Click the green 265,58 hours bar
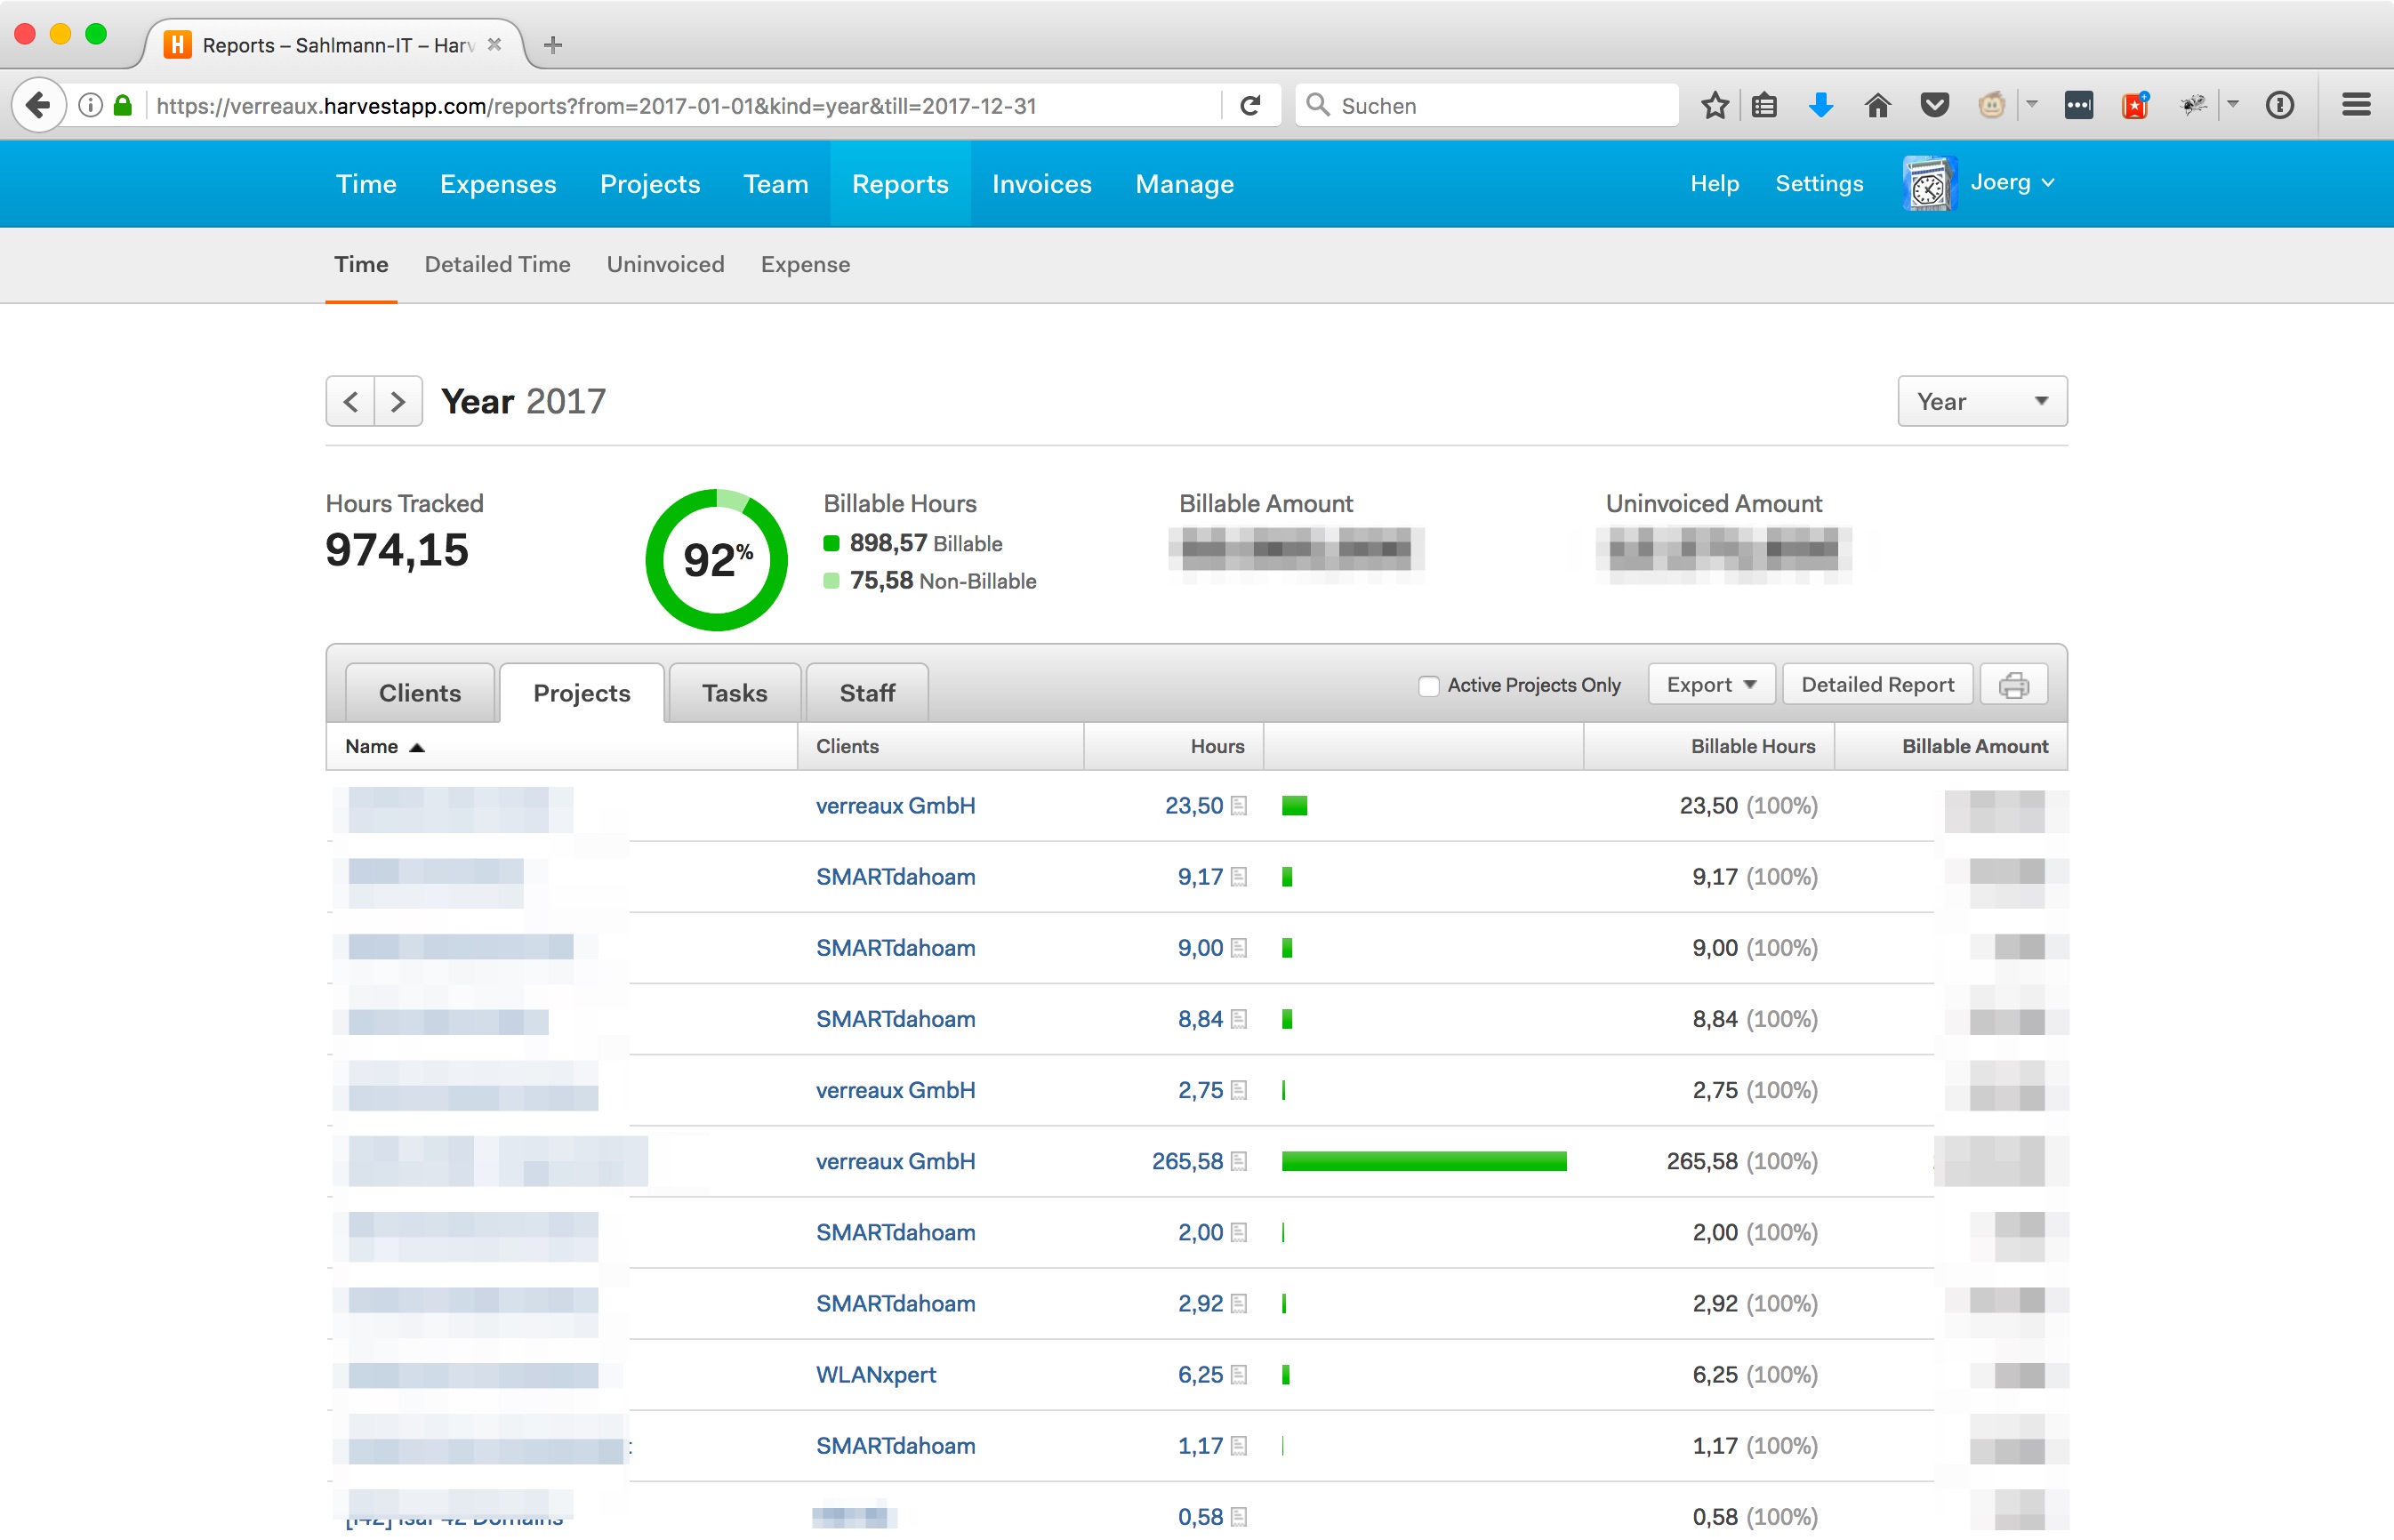 pyautogui.click(x=1423, y=1162)
